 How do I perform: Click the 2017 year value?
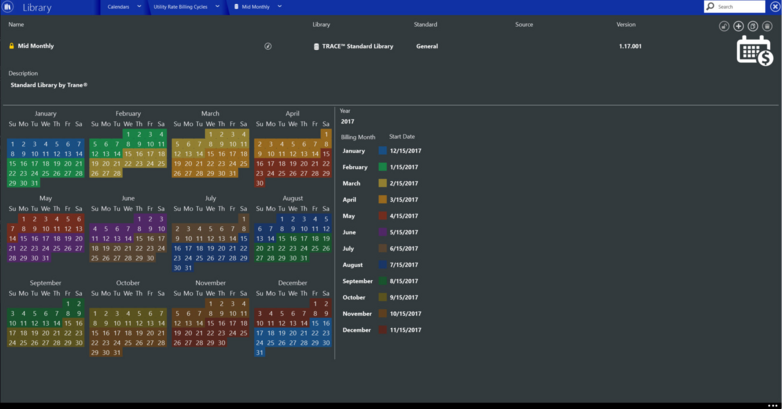(x=348, y=122)
